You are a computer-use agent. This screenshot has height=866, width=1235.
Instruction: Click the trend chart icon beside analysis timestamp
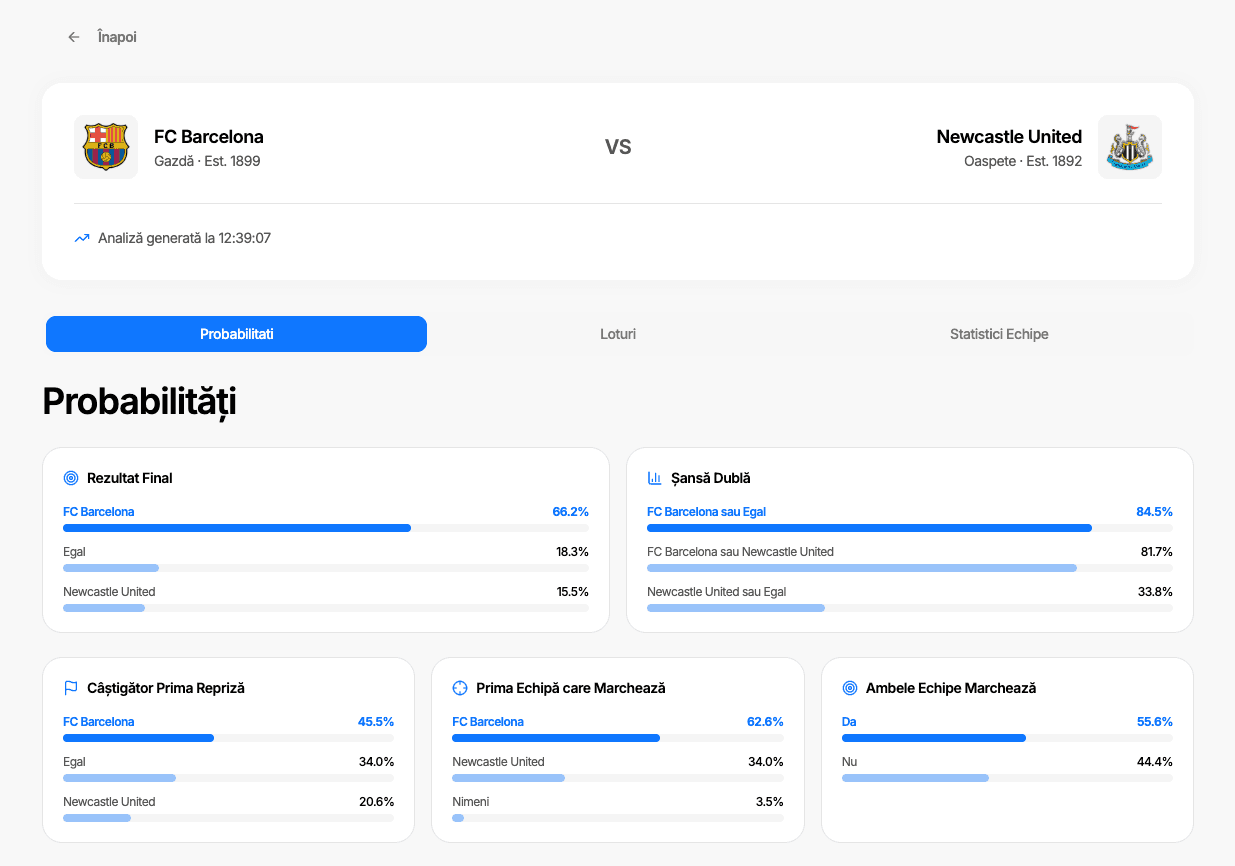(x=81, y=238)
